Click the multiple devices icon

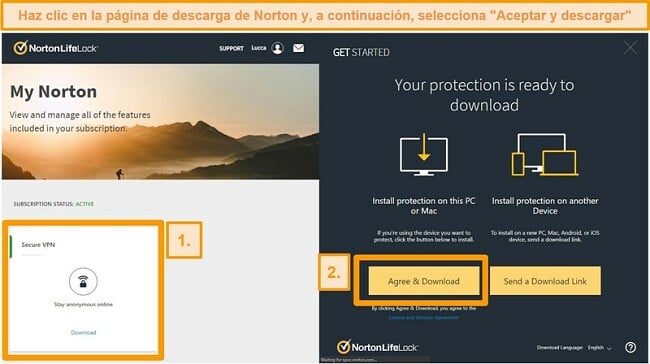pyautogui.click(x=545, y=154)
